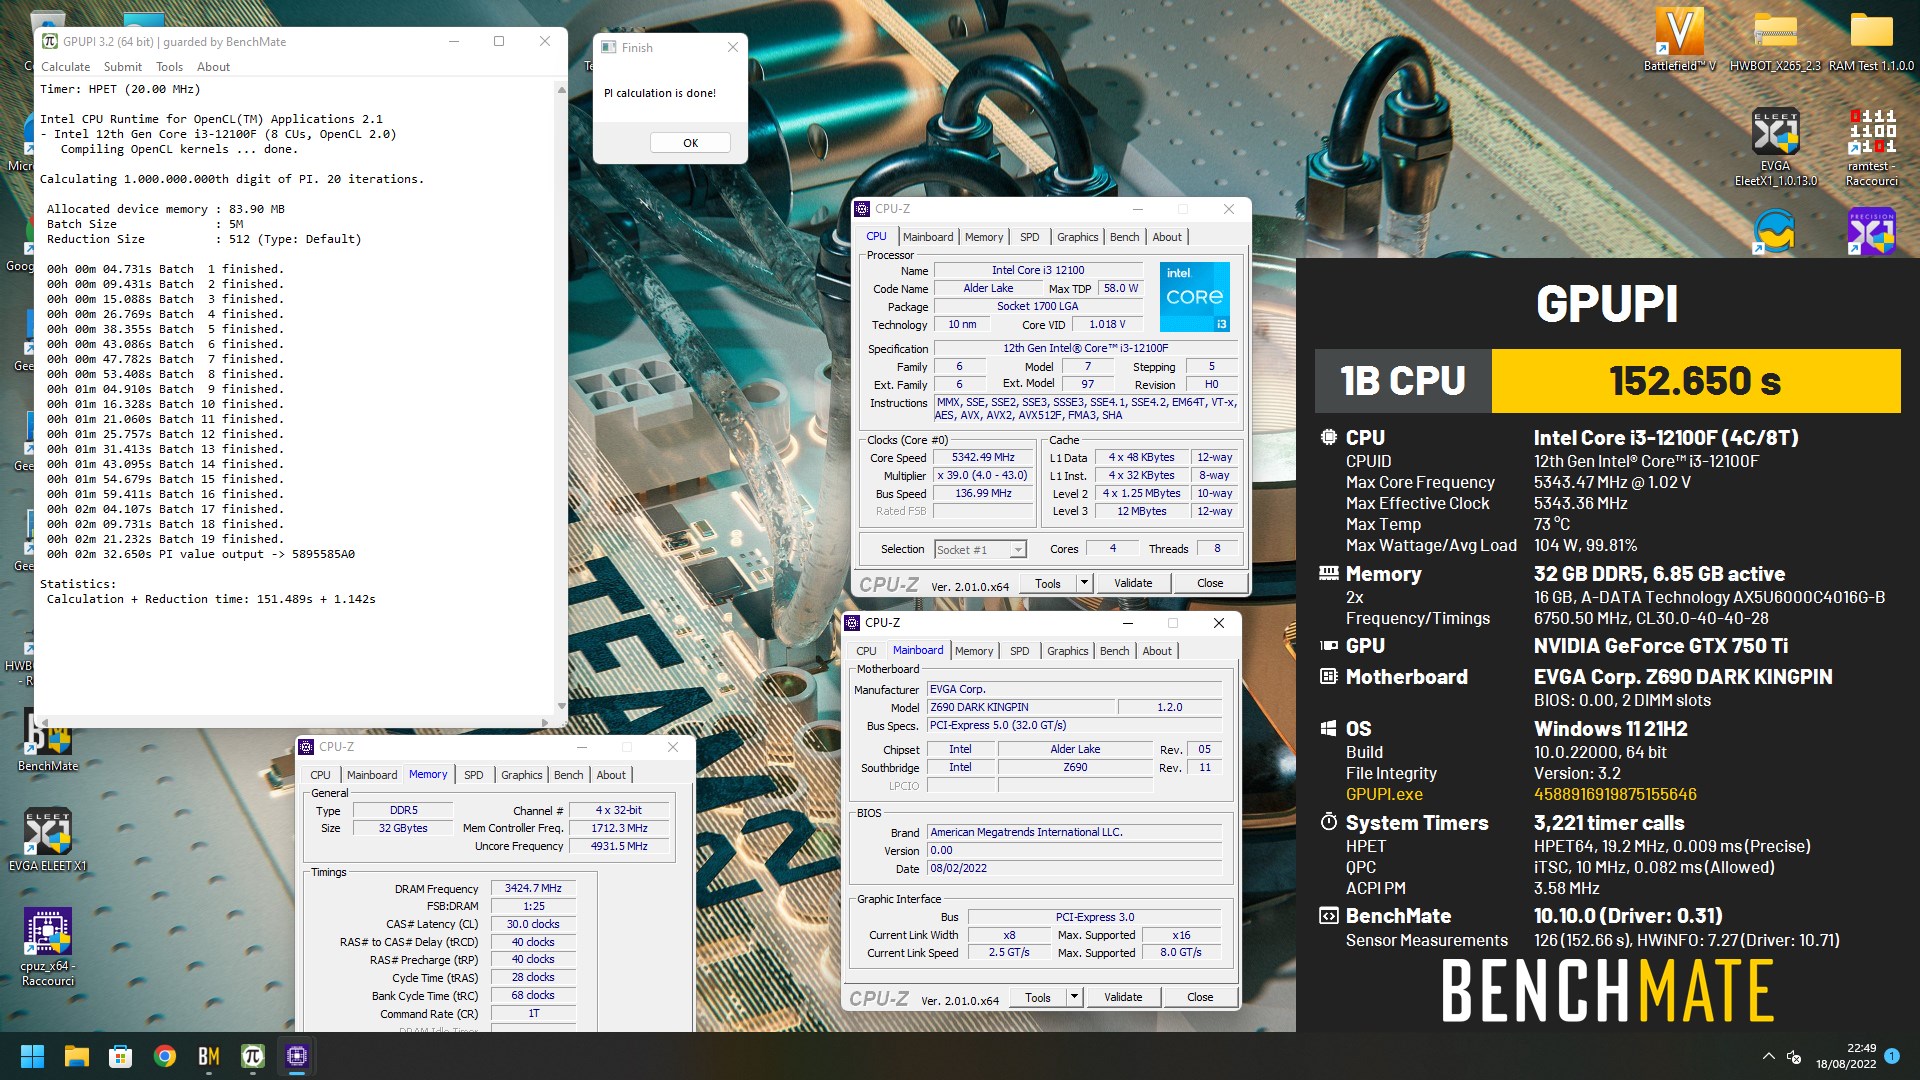Select Mainboard tab in Memory CPU-Z window

372,775
